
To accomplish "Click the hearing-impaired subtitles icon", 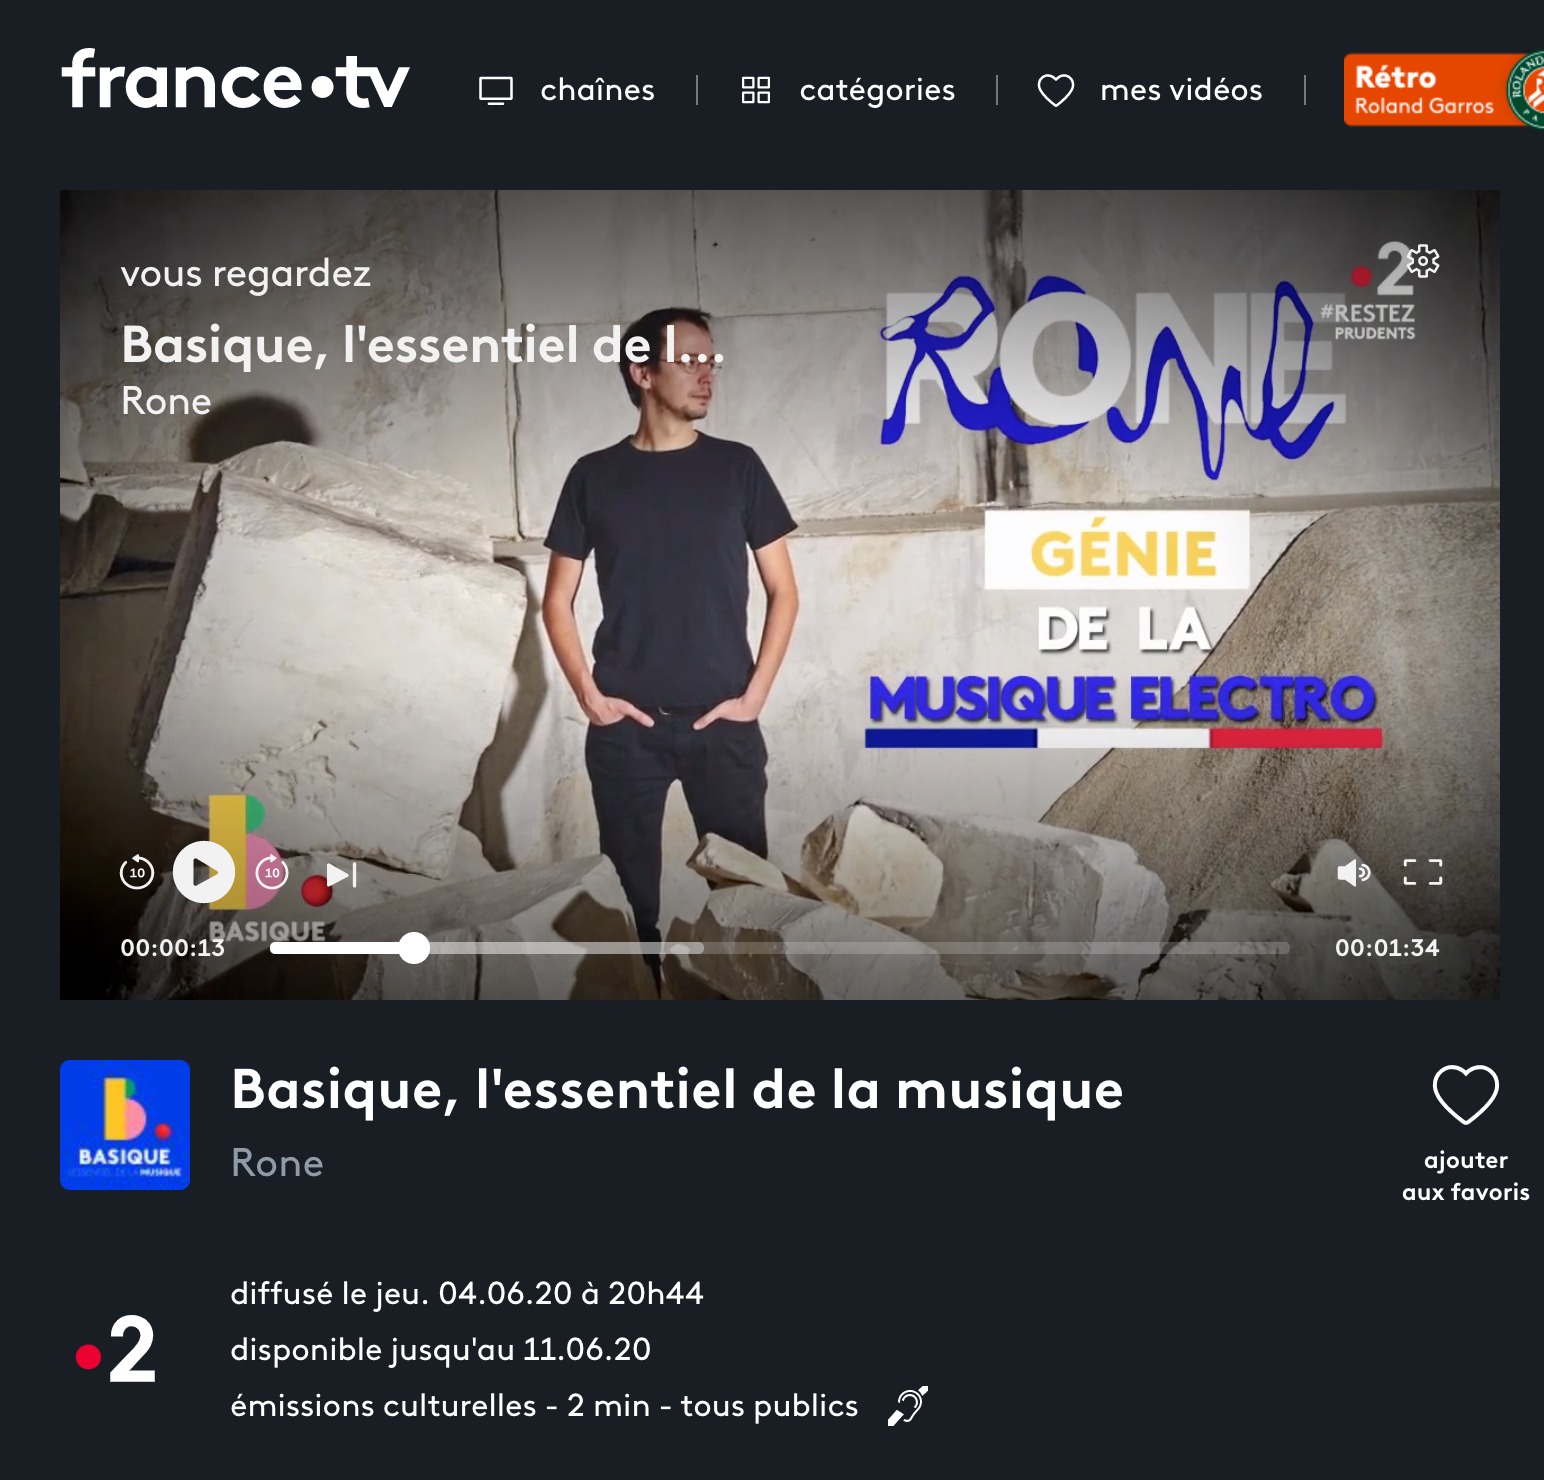I will pos(908,1406).
